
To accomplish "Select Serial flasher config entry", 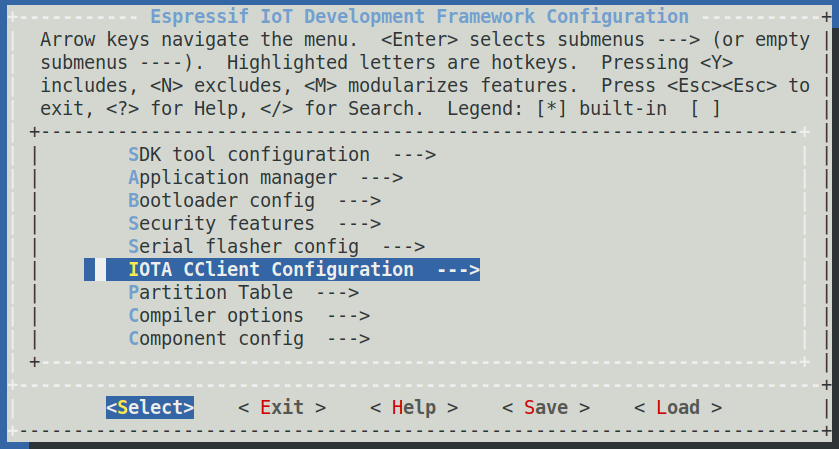I will (x=277, y=247).
